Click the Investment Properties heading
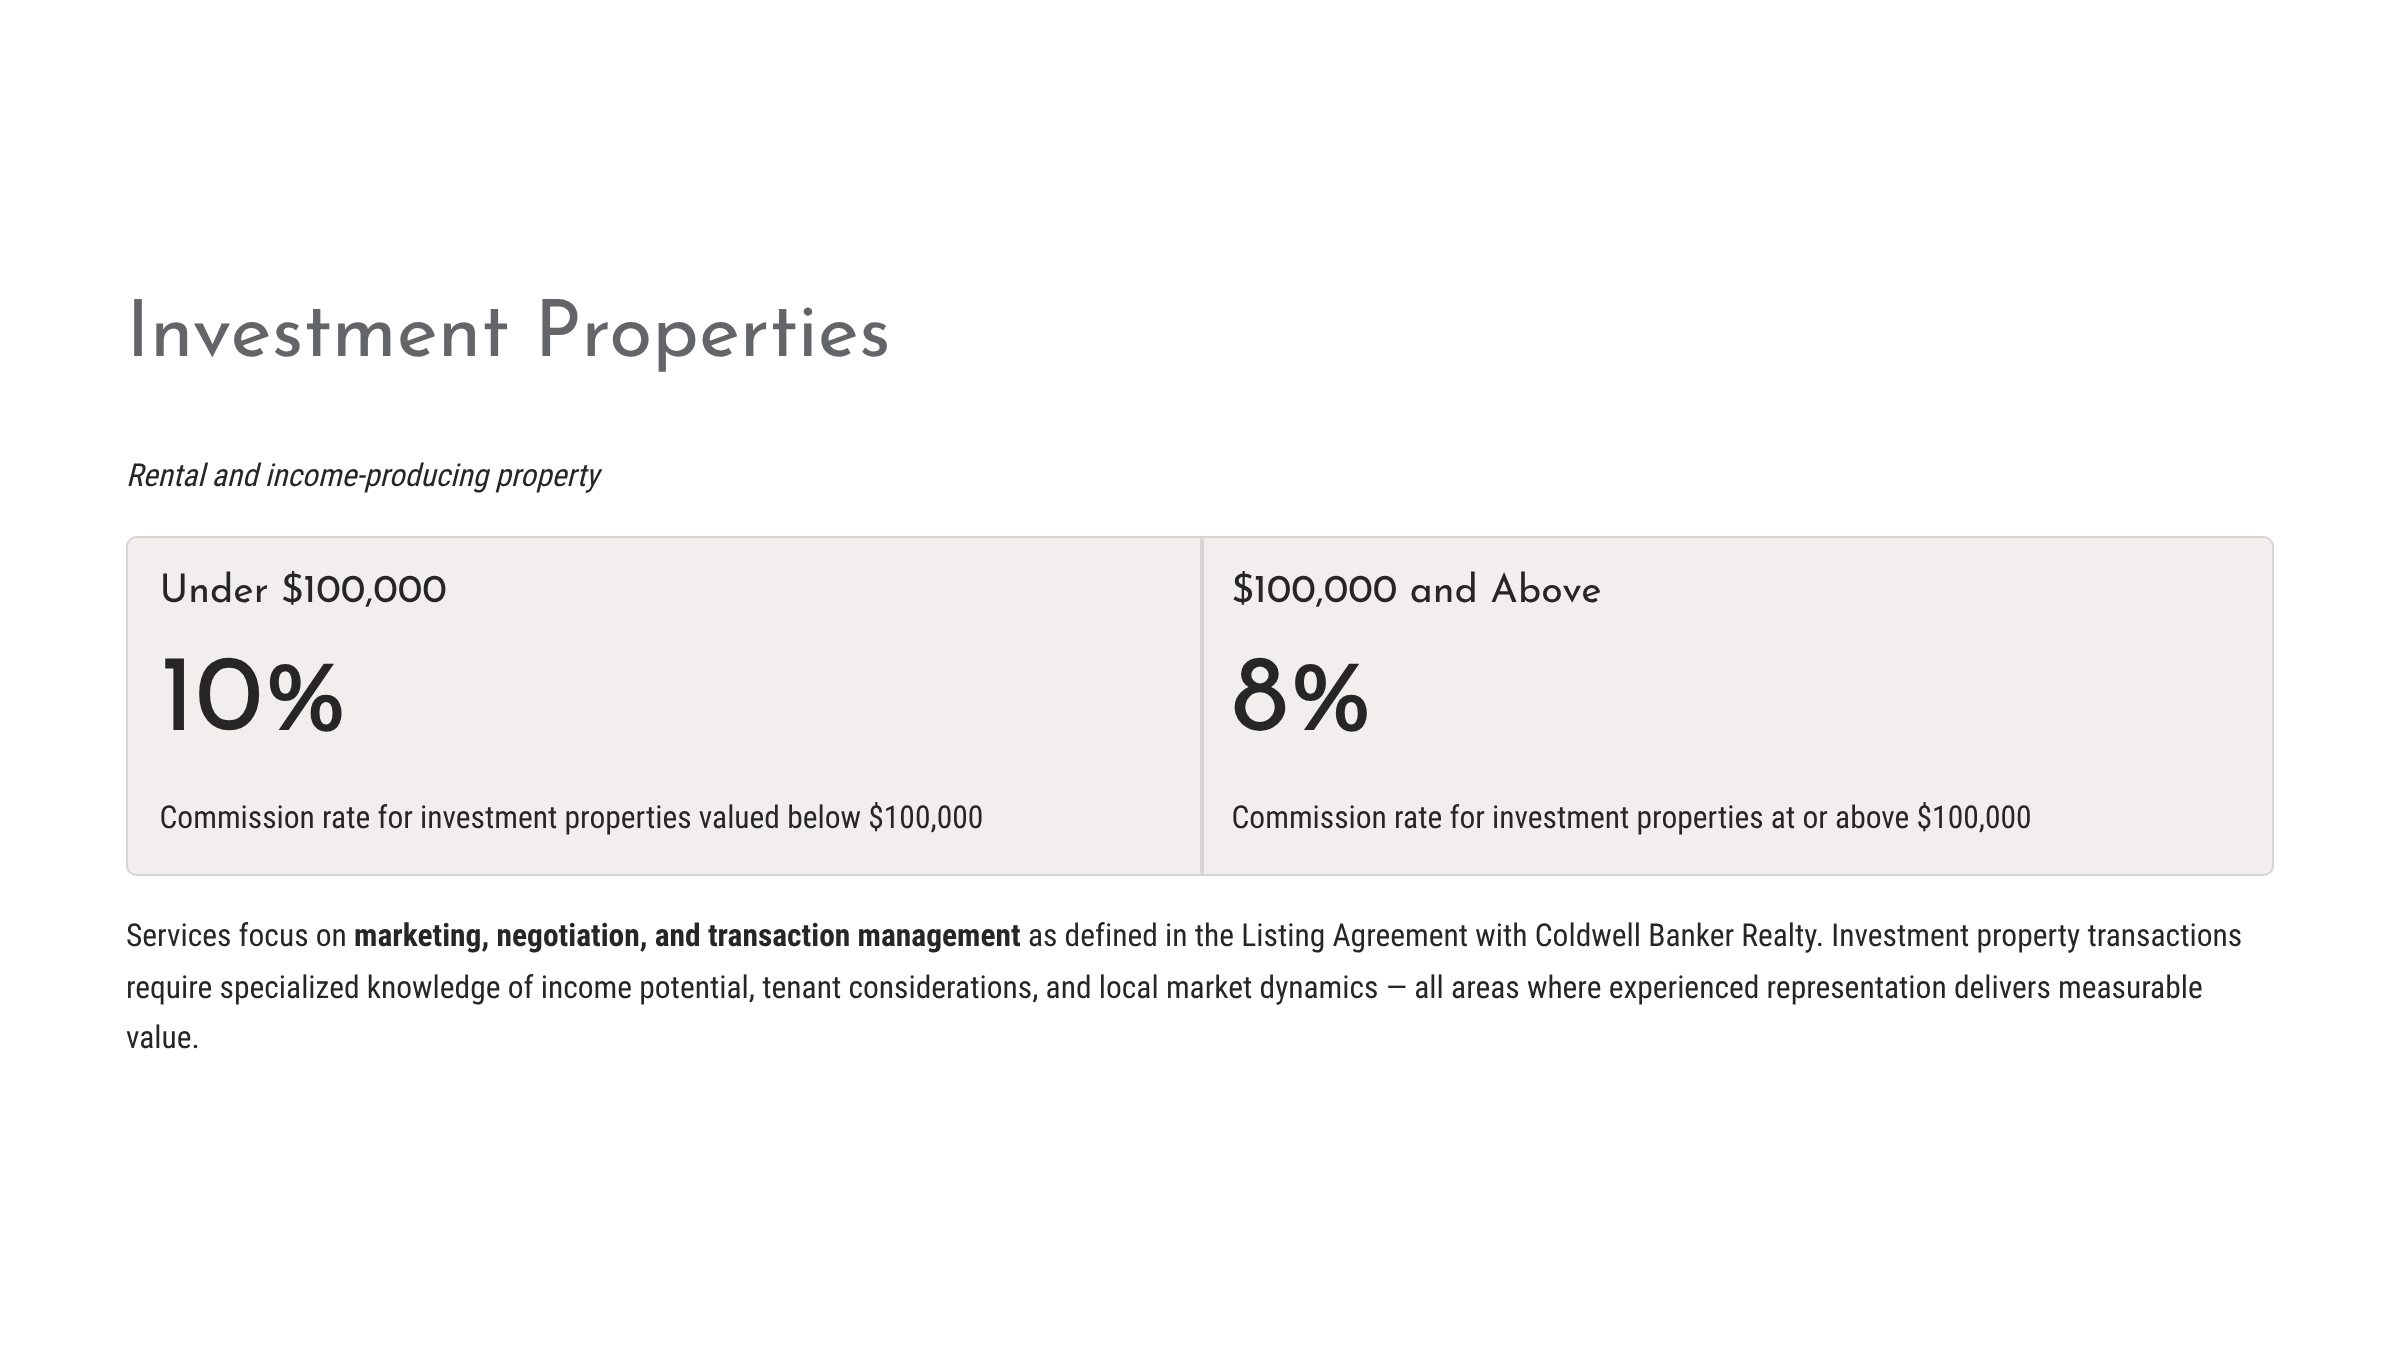This screenshot has width=2400, height=1350. tap(508, 333)
